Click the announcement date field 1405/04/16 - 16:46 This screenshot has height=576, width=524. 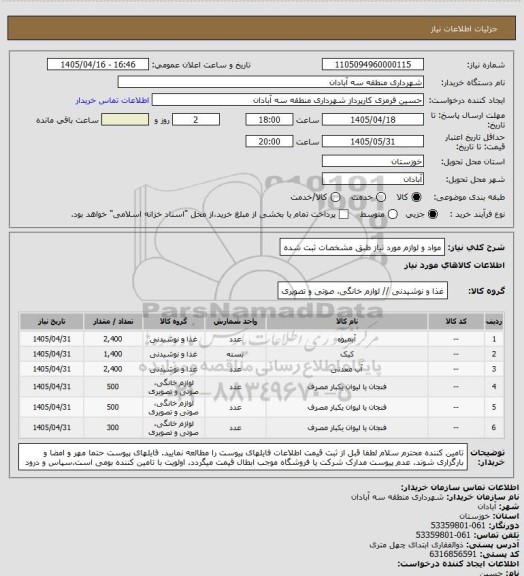pyautogui.click(x=98, y=64)
